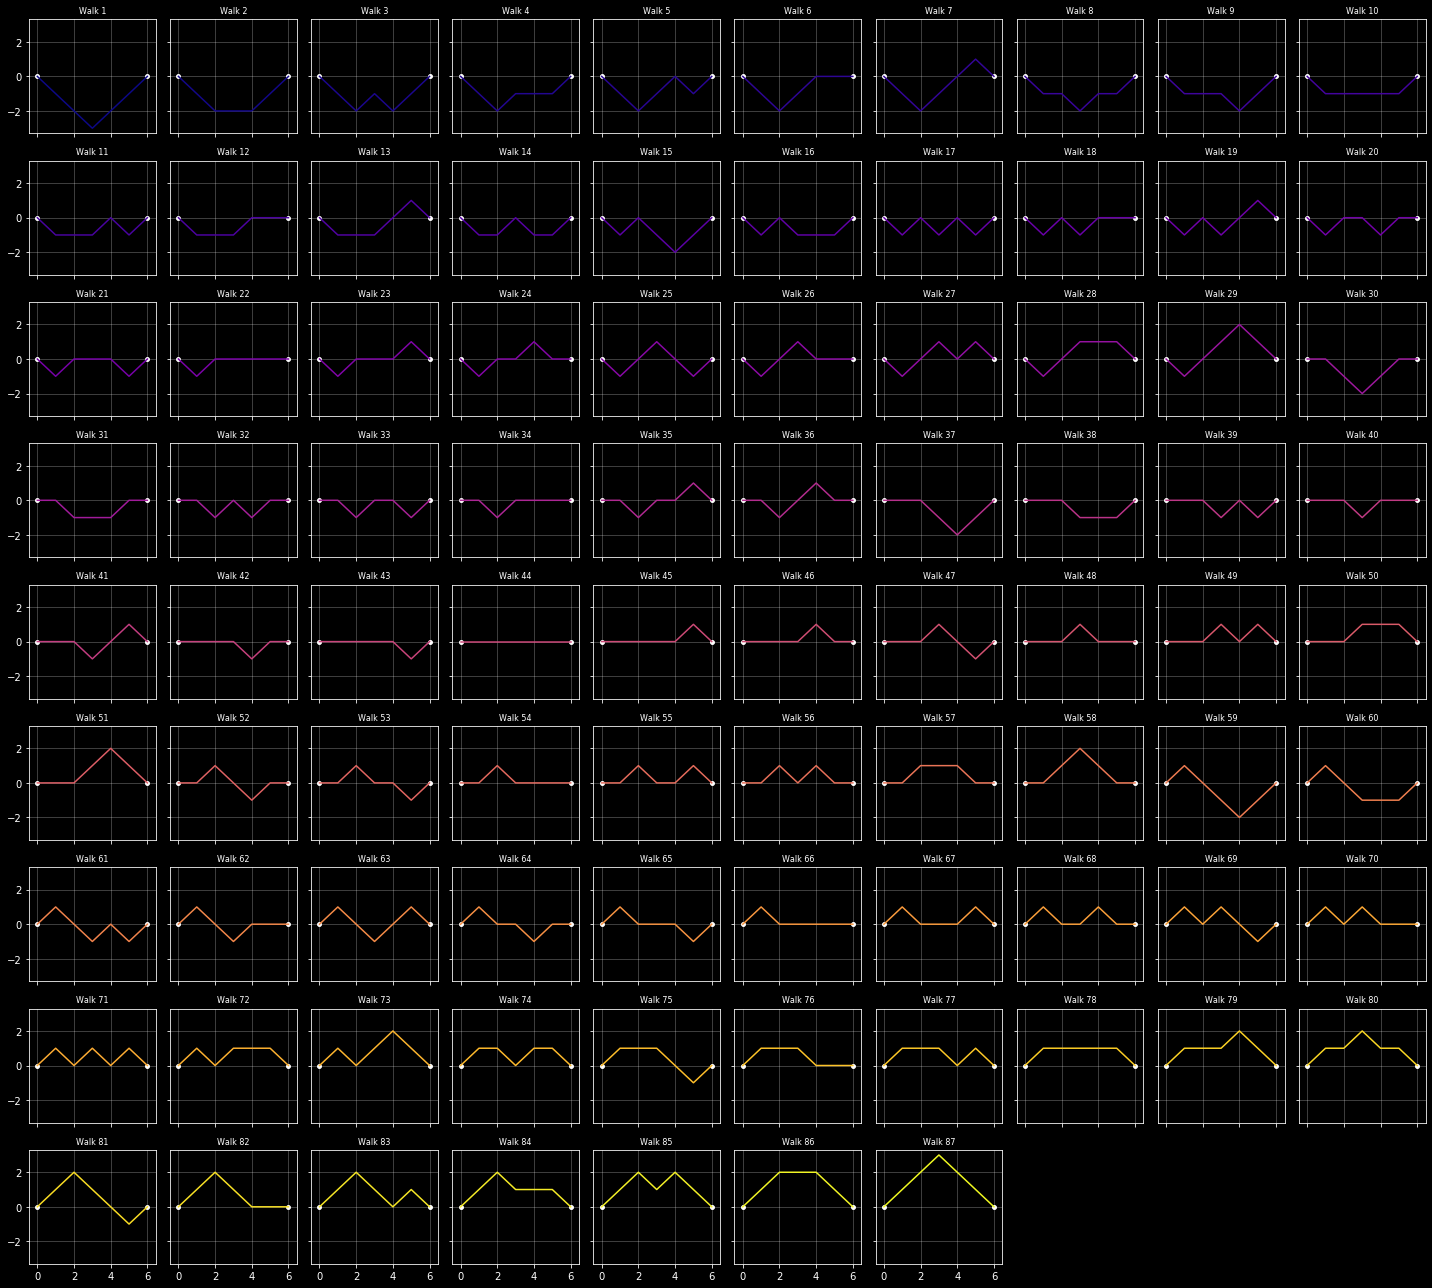Screen dimensions: 1432x1288
Task: Select the Walk 29 subplot
Action: click(1221, 359)
